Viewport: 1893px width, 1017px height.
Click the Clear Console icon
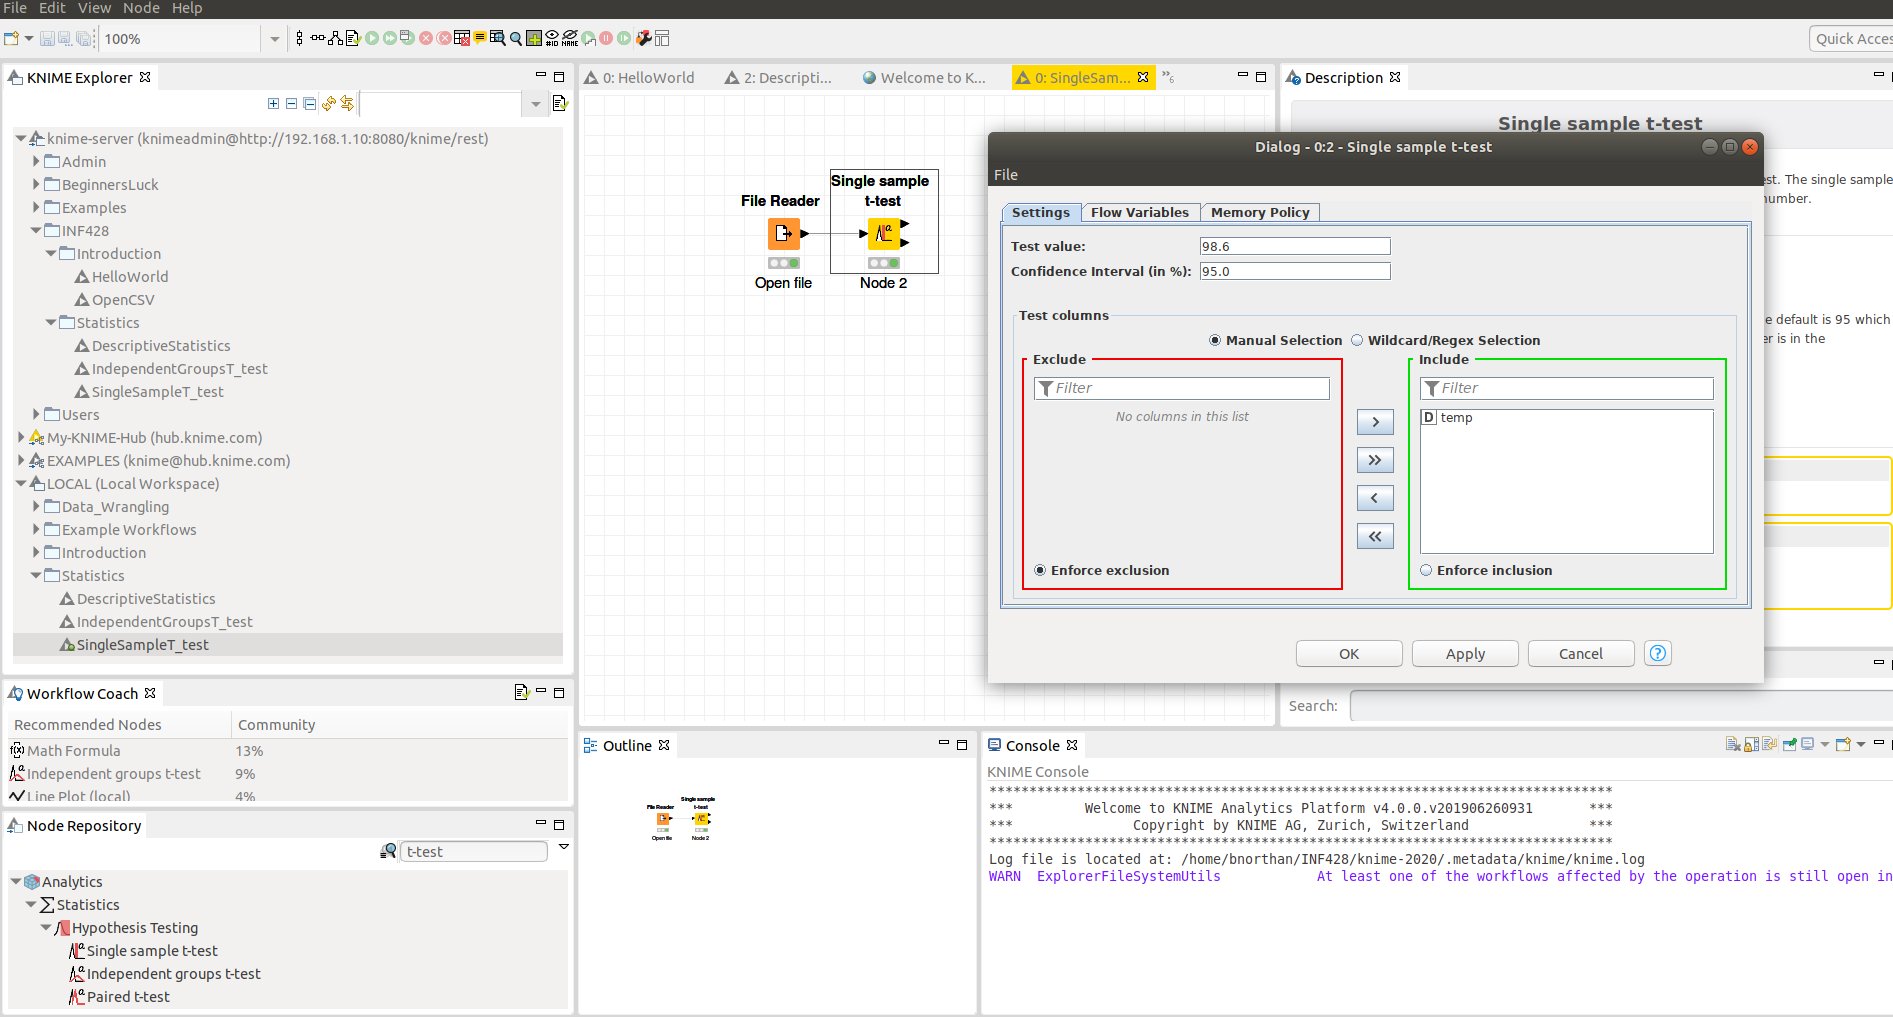(x=1733, y=744)
